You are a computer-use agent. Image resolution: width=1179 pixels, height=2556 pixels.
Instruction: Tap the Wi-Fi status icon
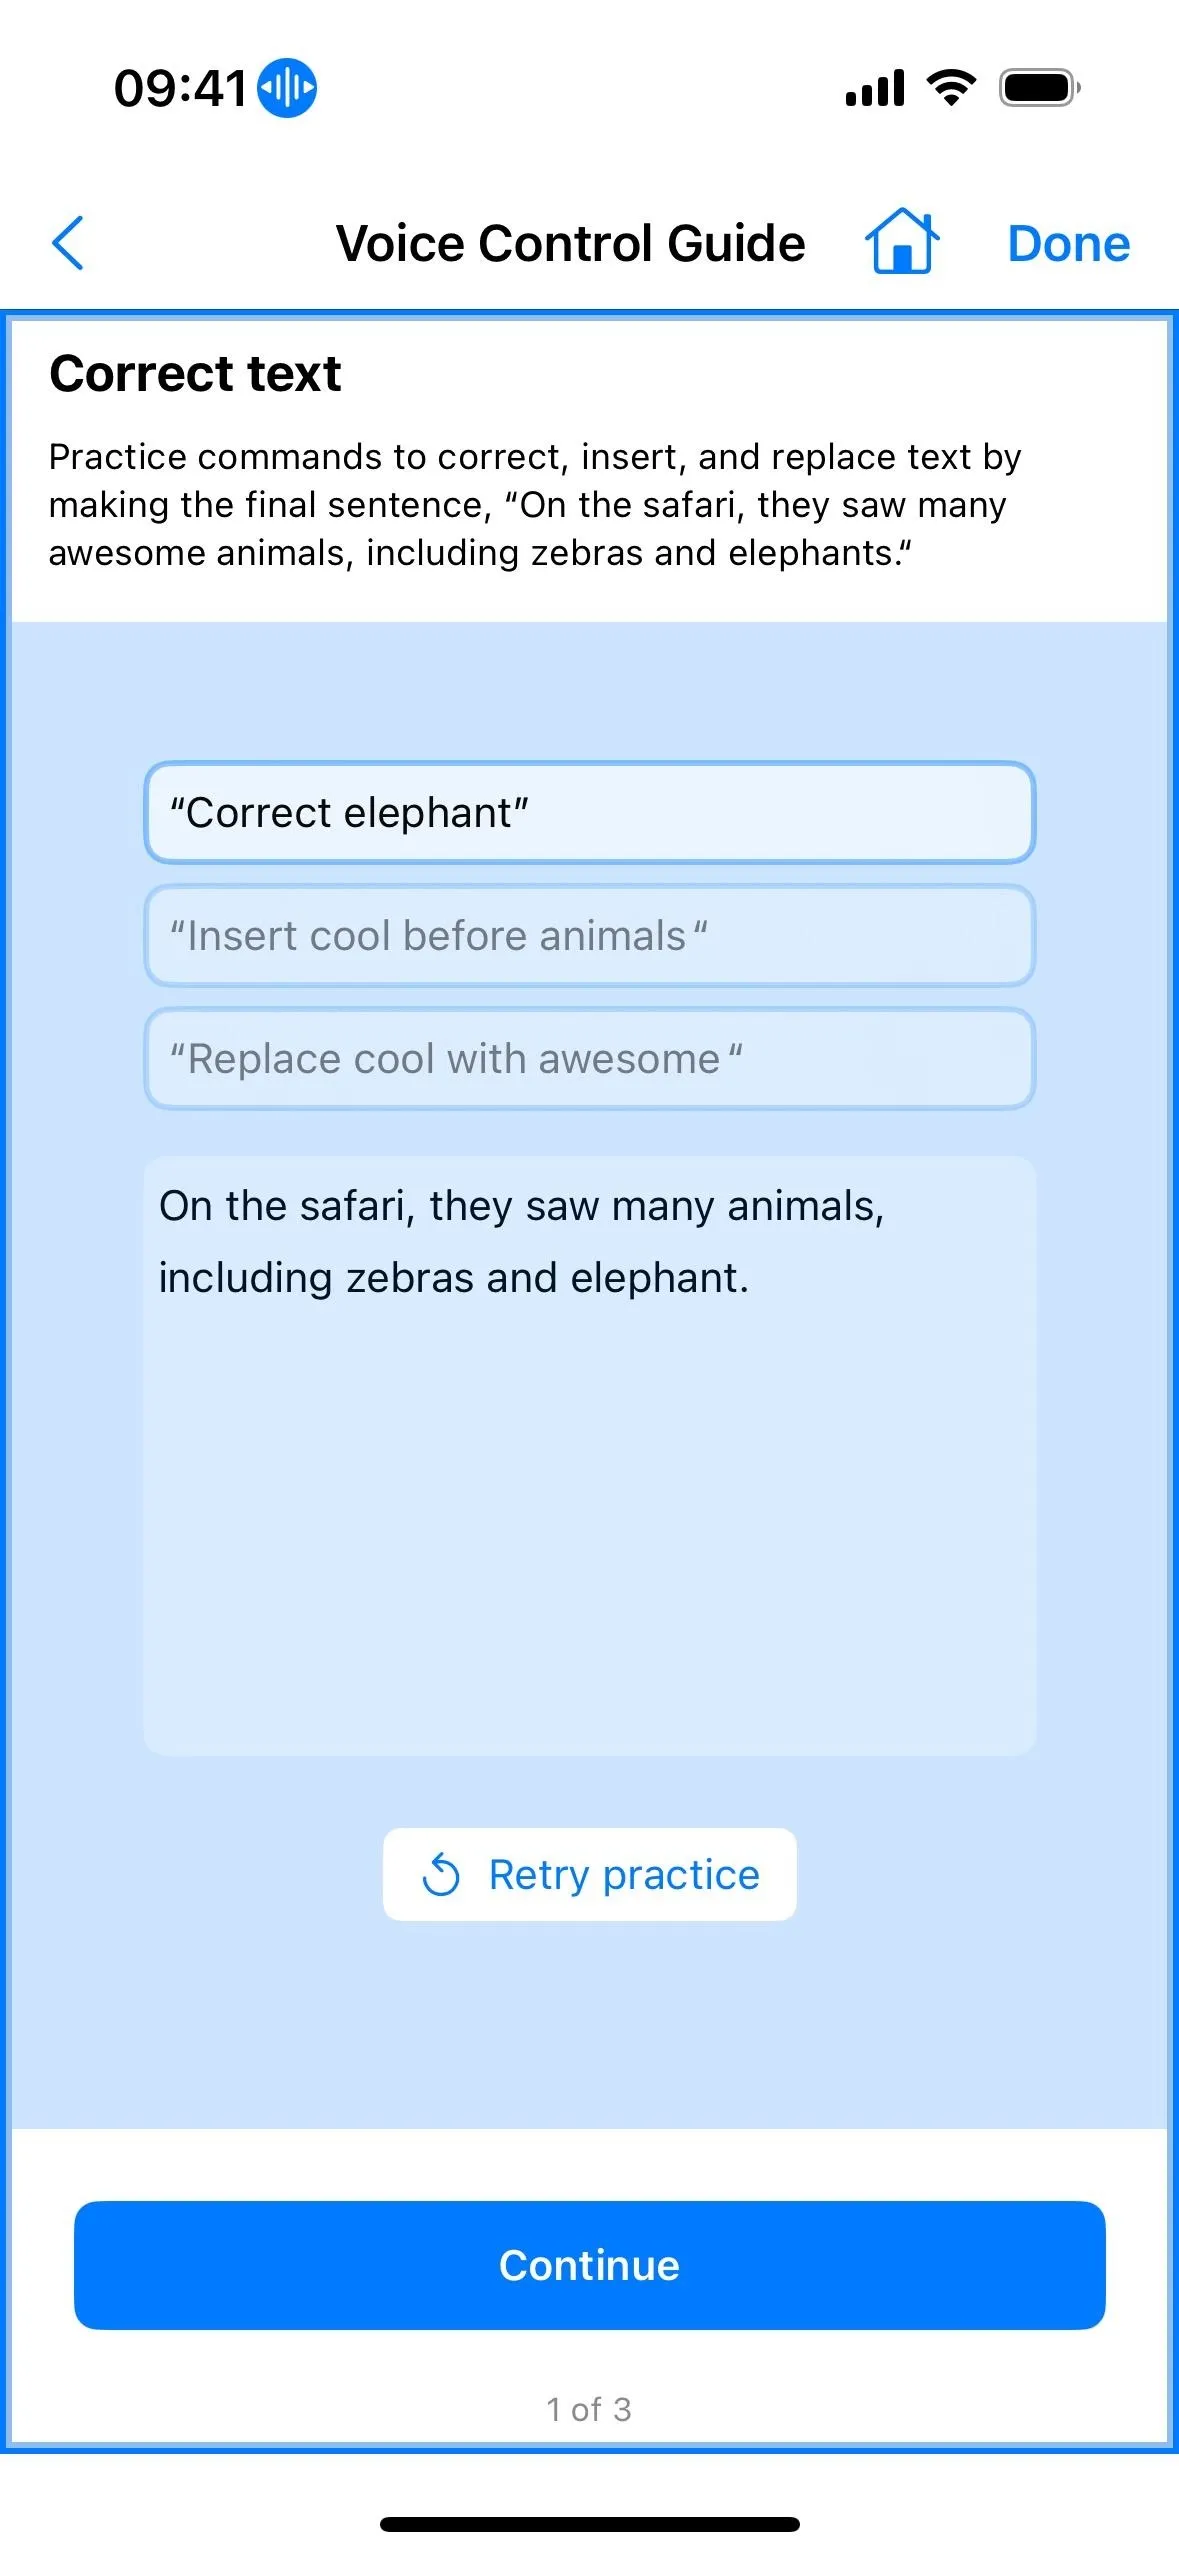[x=951, y=88]
